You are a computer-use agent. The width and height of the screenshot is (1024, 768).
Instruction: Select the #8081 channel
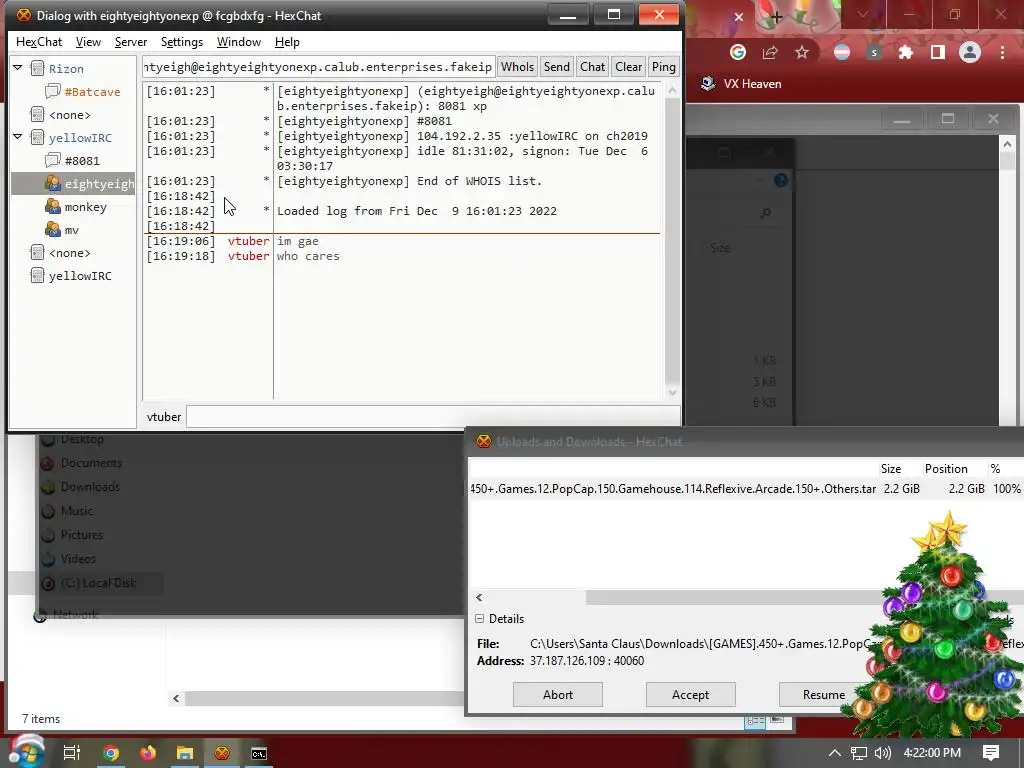[x=82, y=161]
